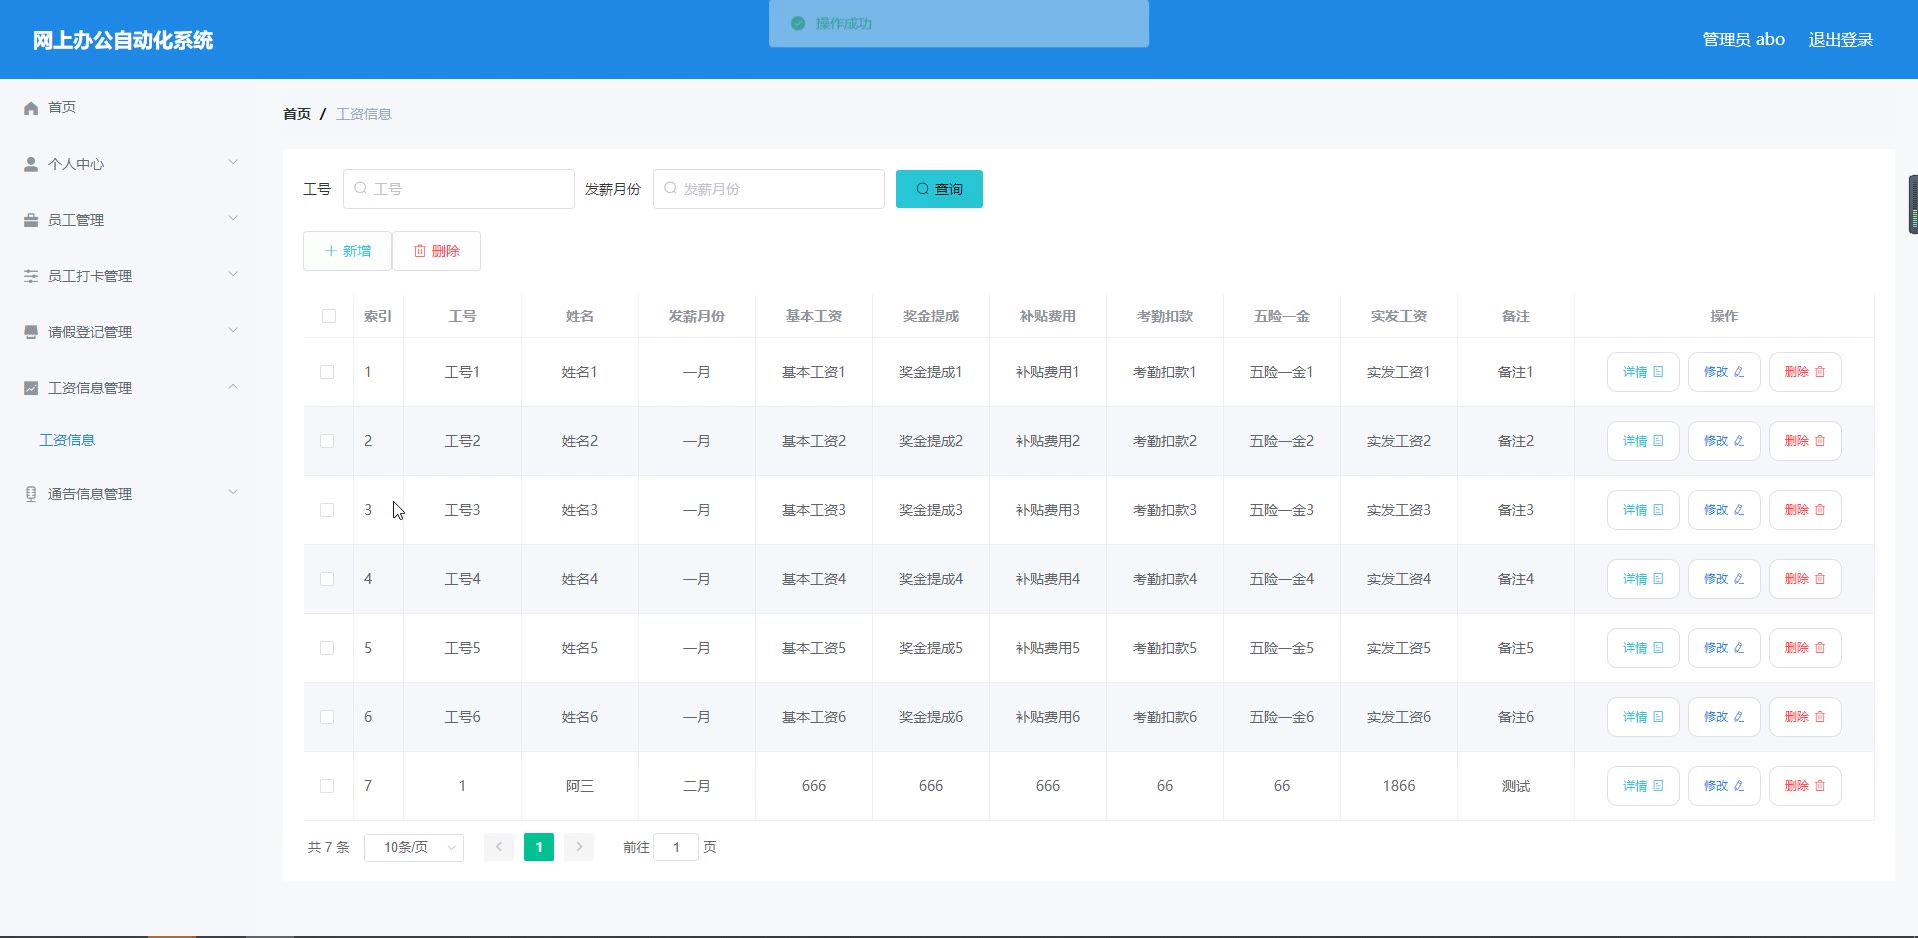
Task: Focus the 工号 search input
Action: [x=459, y=189]
